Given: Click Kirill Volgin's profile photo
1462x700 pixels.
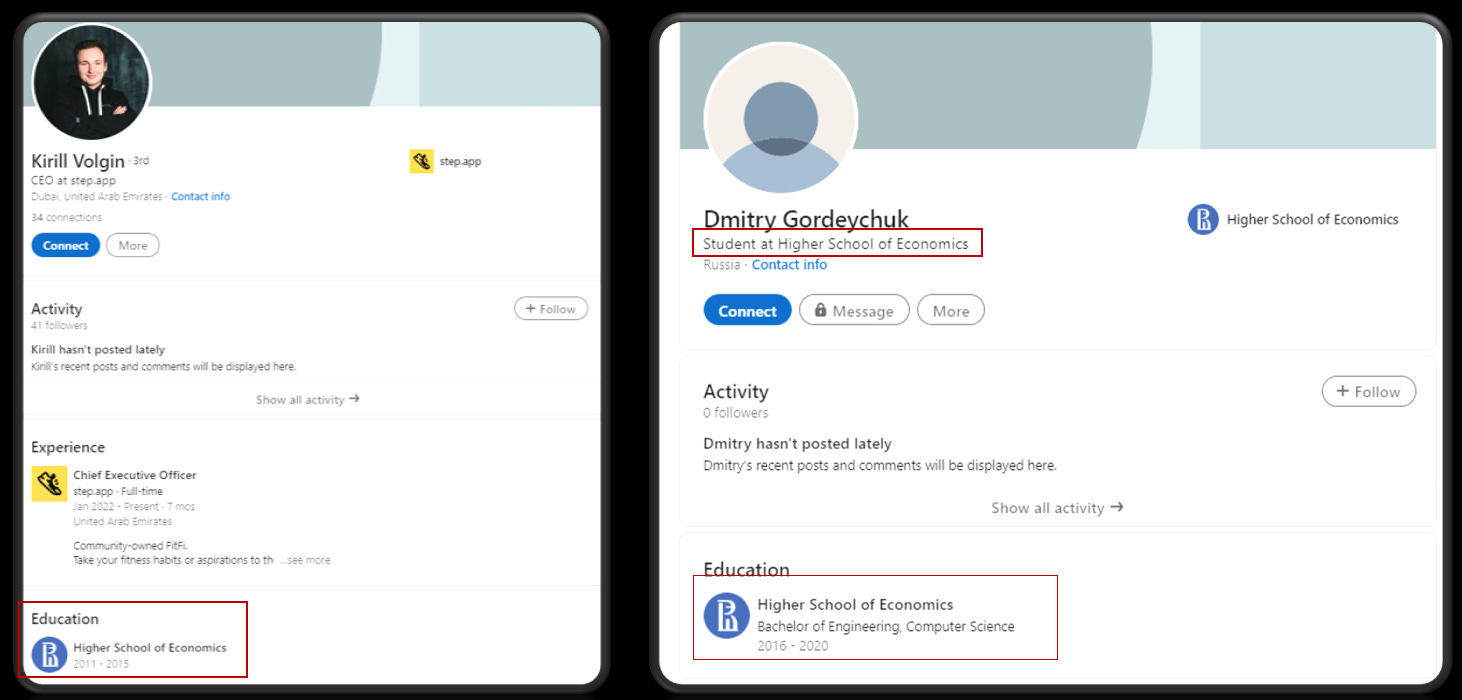Looking at the screenshot, I should (x=92, y=82).
